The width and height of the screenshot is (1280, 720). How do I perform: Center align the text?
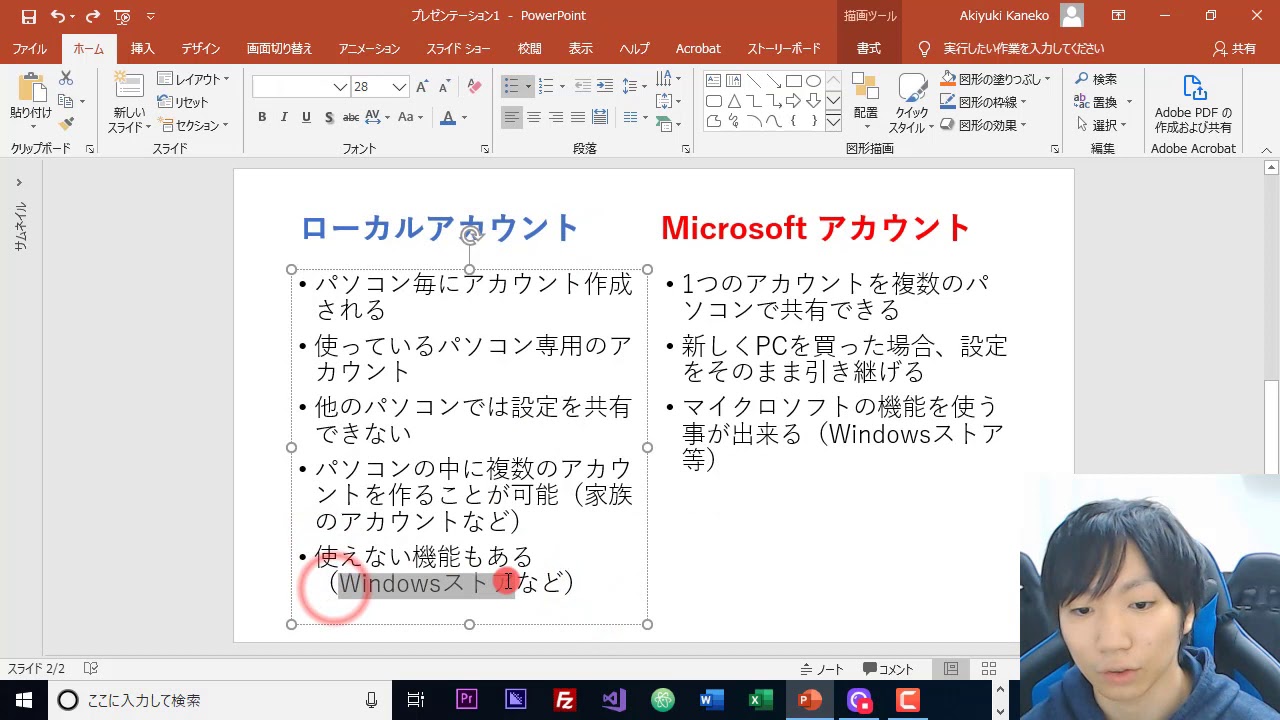tap(534, 117)
